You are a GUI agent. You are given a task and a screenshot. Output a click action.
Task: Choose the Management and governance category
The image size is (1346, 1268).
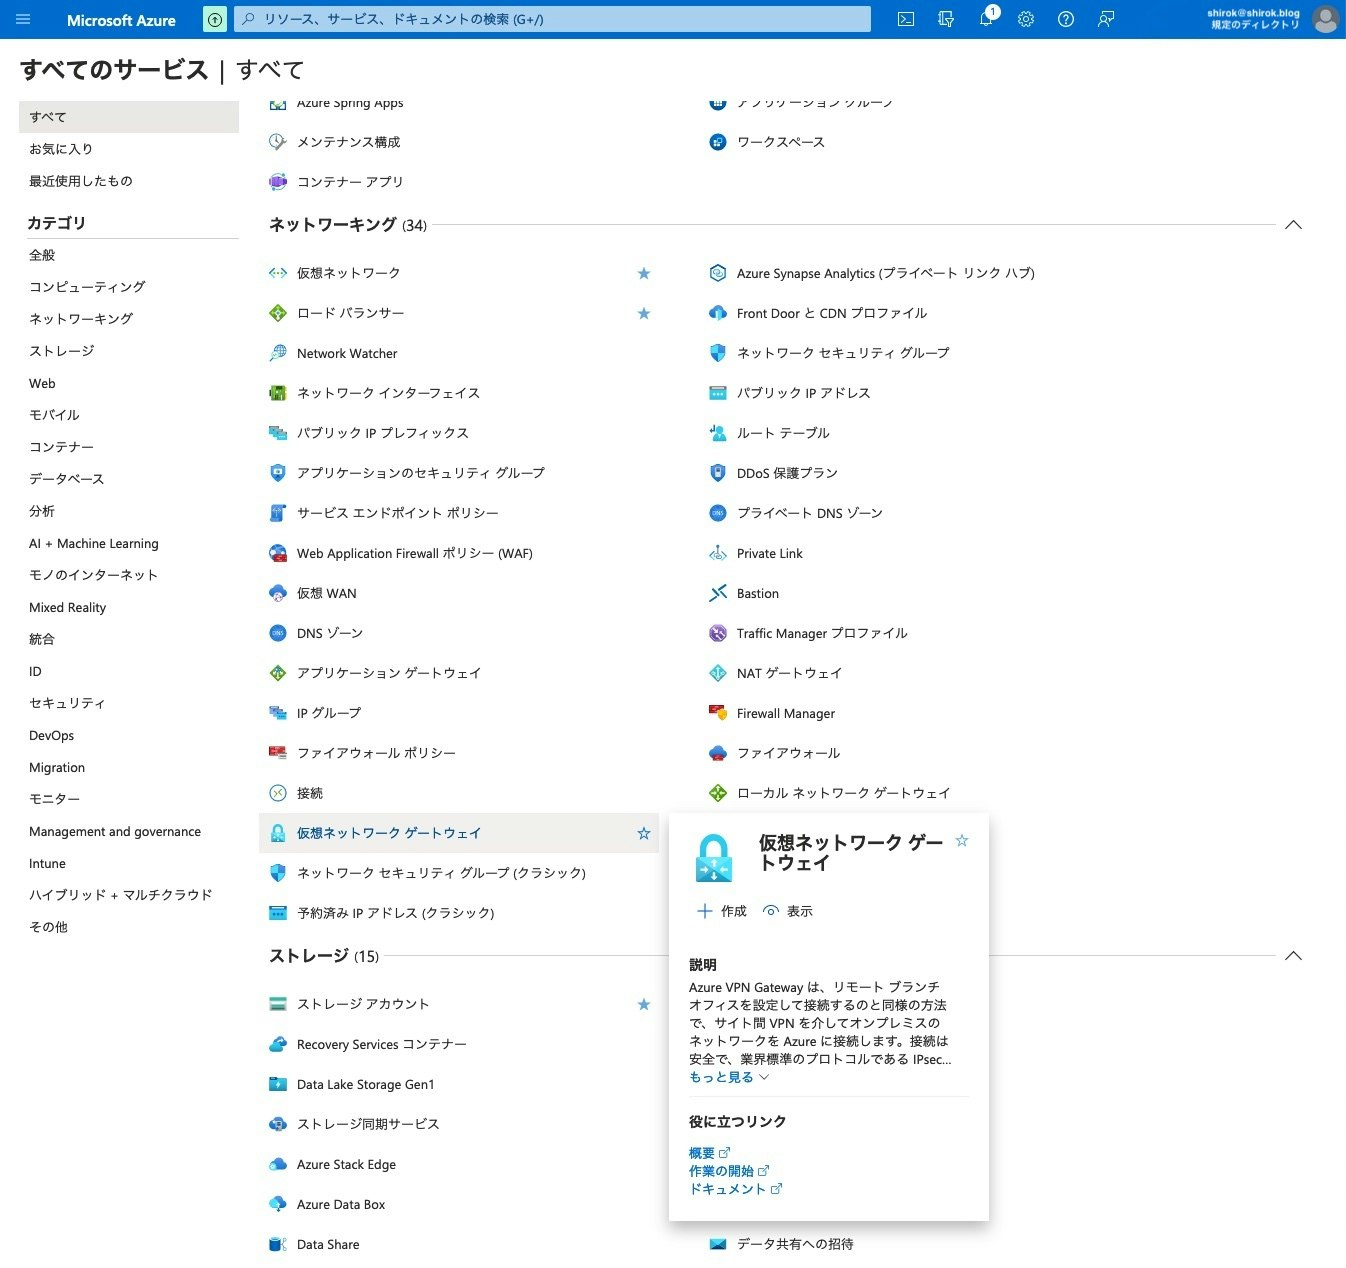(115, 831)
